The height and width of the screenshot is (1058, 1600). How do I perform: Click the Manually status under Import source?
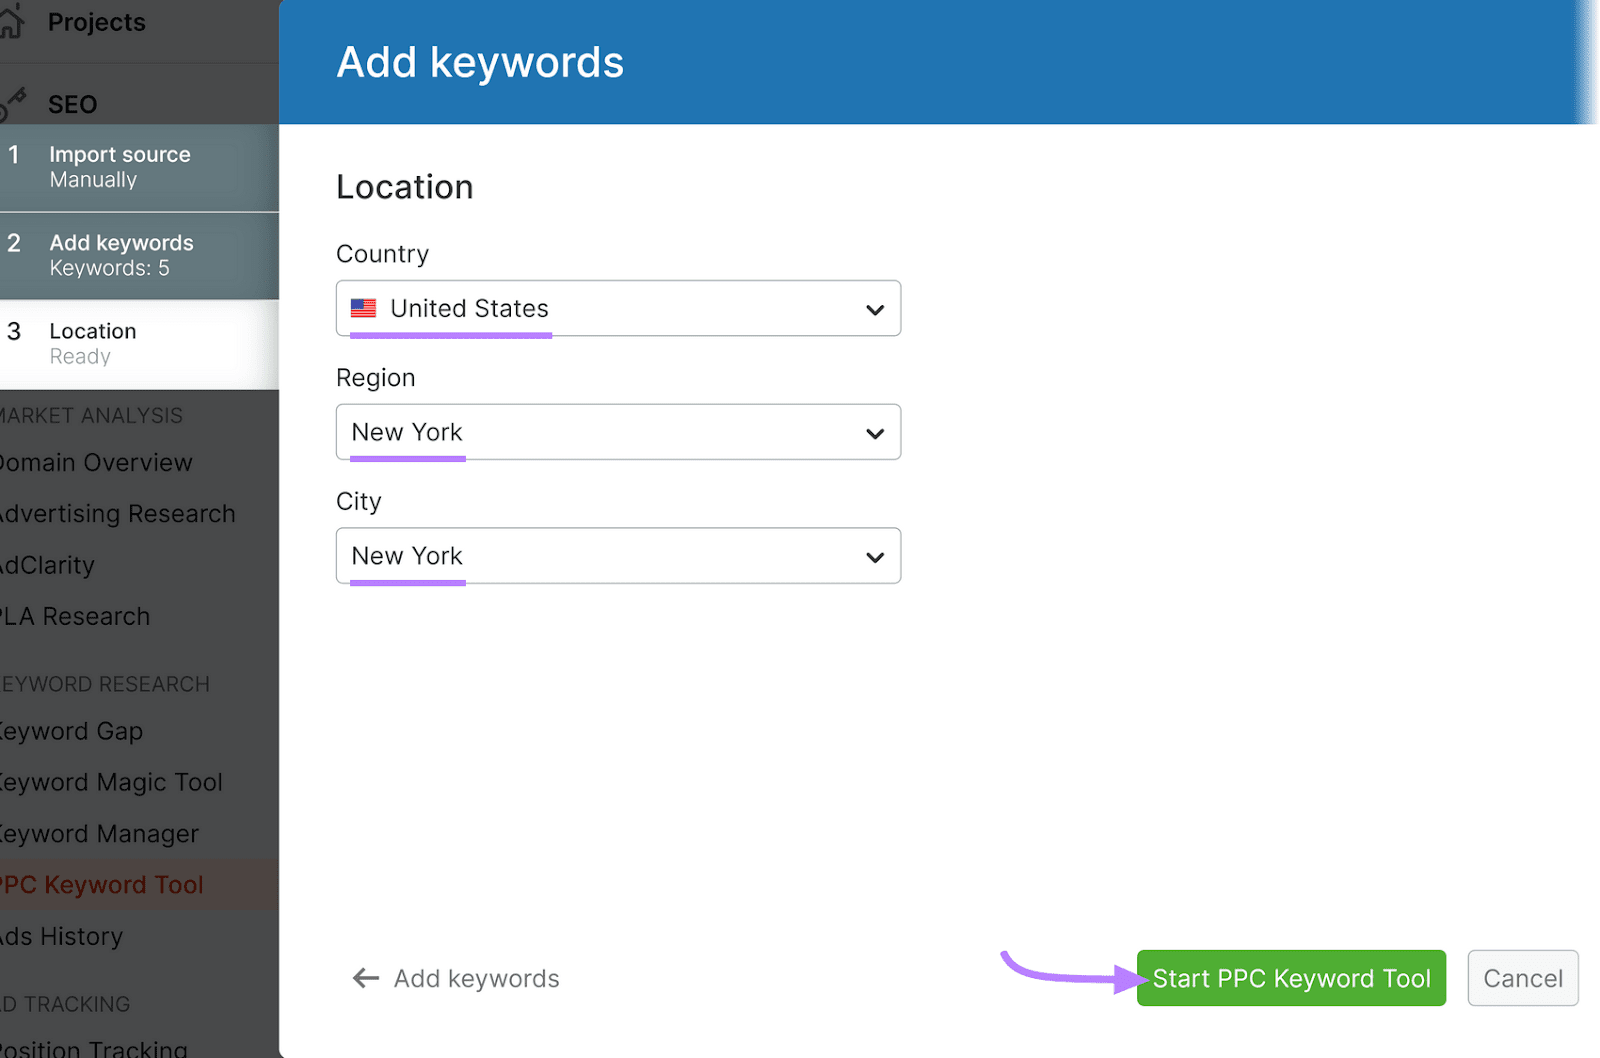(93, 180)
